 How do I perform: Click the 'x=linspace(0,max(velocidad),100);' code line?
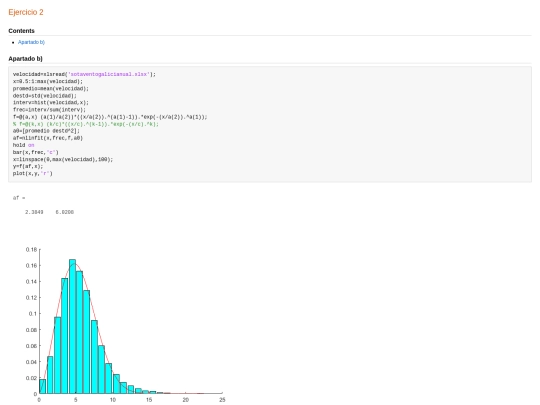[63, 159]
